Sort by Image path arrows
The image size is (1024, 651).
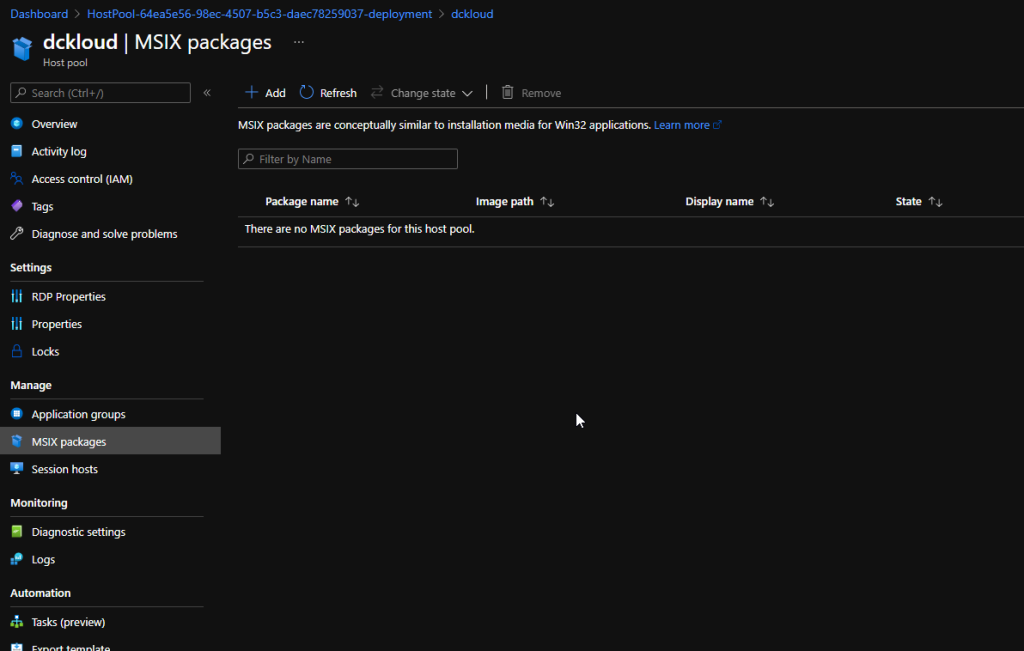(547, 202)
